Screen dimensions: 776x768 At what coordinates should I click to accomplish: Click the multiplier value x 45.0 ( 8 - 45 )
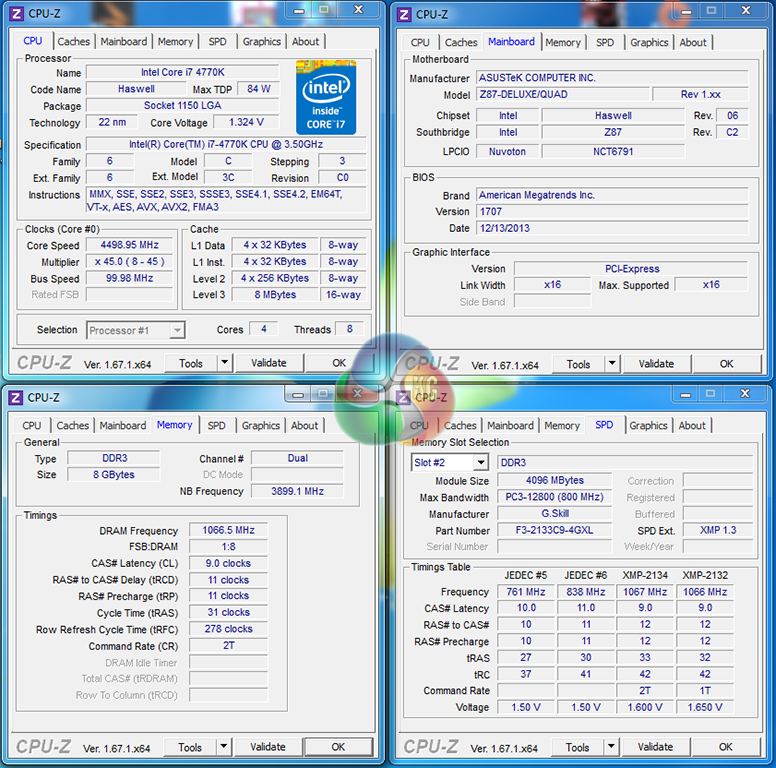[130, 261]
